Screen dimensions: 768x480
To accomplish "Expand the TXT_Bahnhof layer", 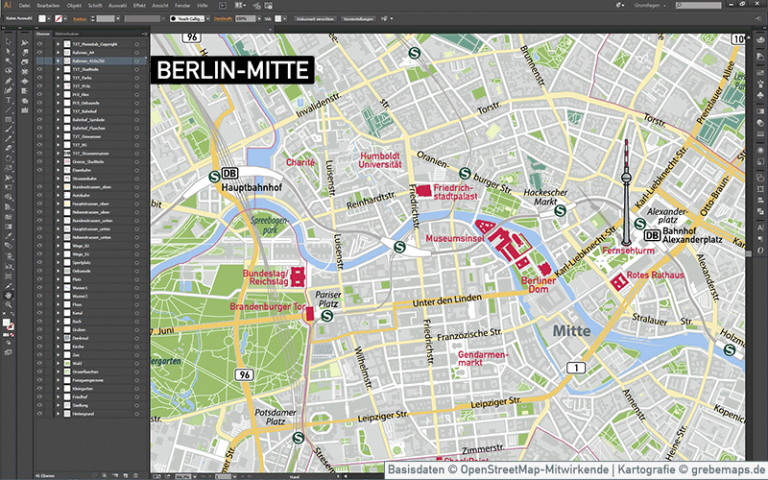I will coord(58,111).
